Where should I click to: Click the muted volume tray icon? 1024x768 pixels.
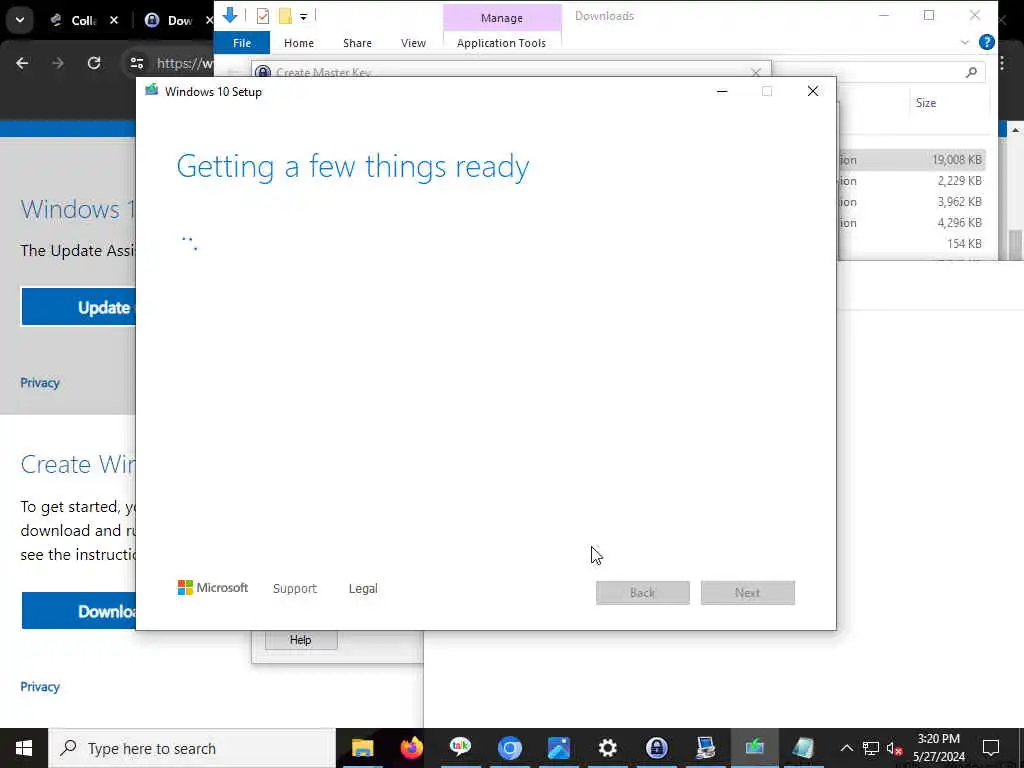tap(894, 748)
